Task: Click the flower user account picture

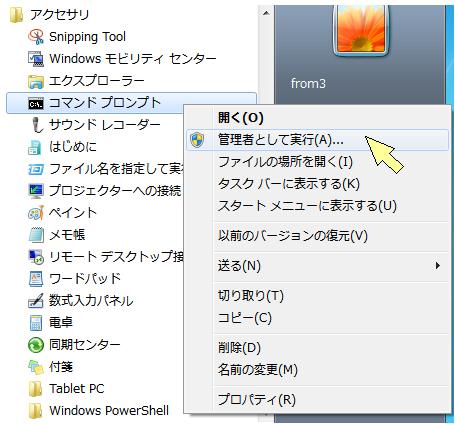Action: tap(361, 30)
